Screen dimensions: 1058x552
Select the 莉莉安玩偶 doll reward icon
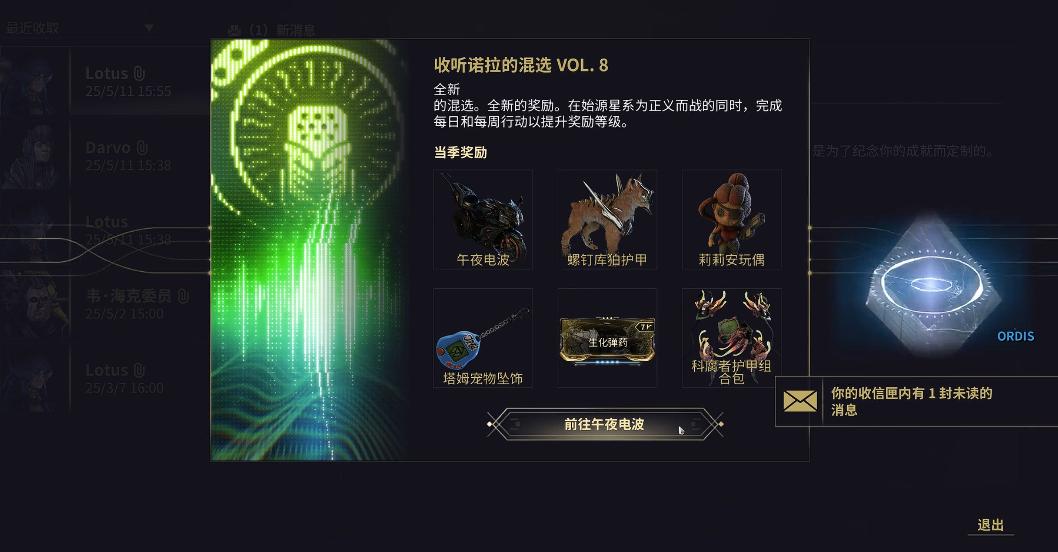[732, 219]
